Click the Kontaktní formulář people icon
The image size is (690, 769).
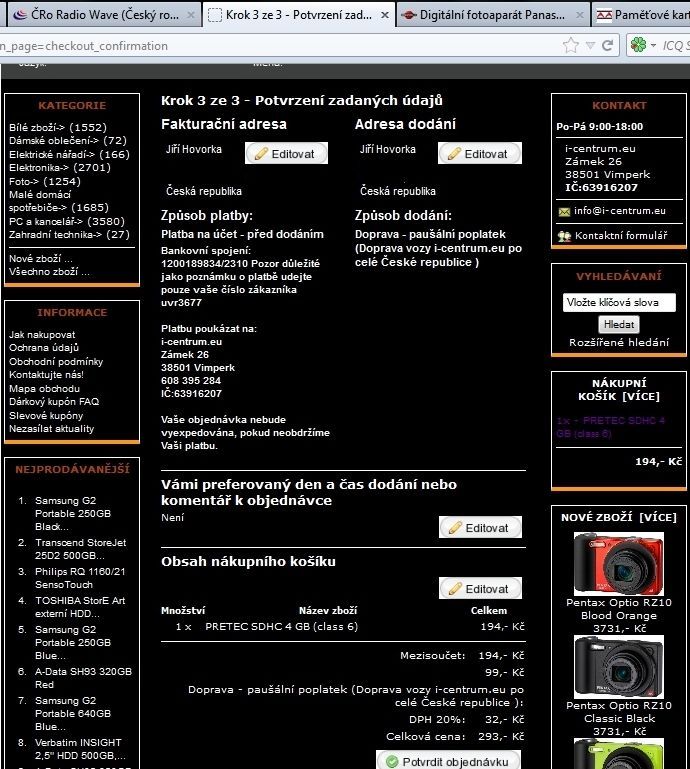pos(564,236)
